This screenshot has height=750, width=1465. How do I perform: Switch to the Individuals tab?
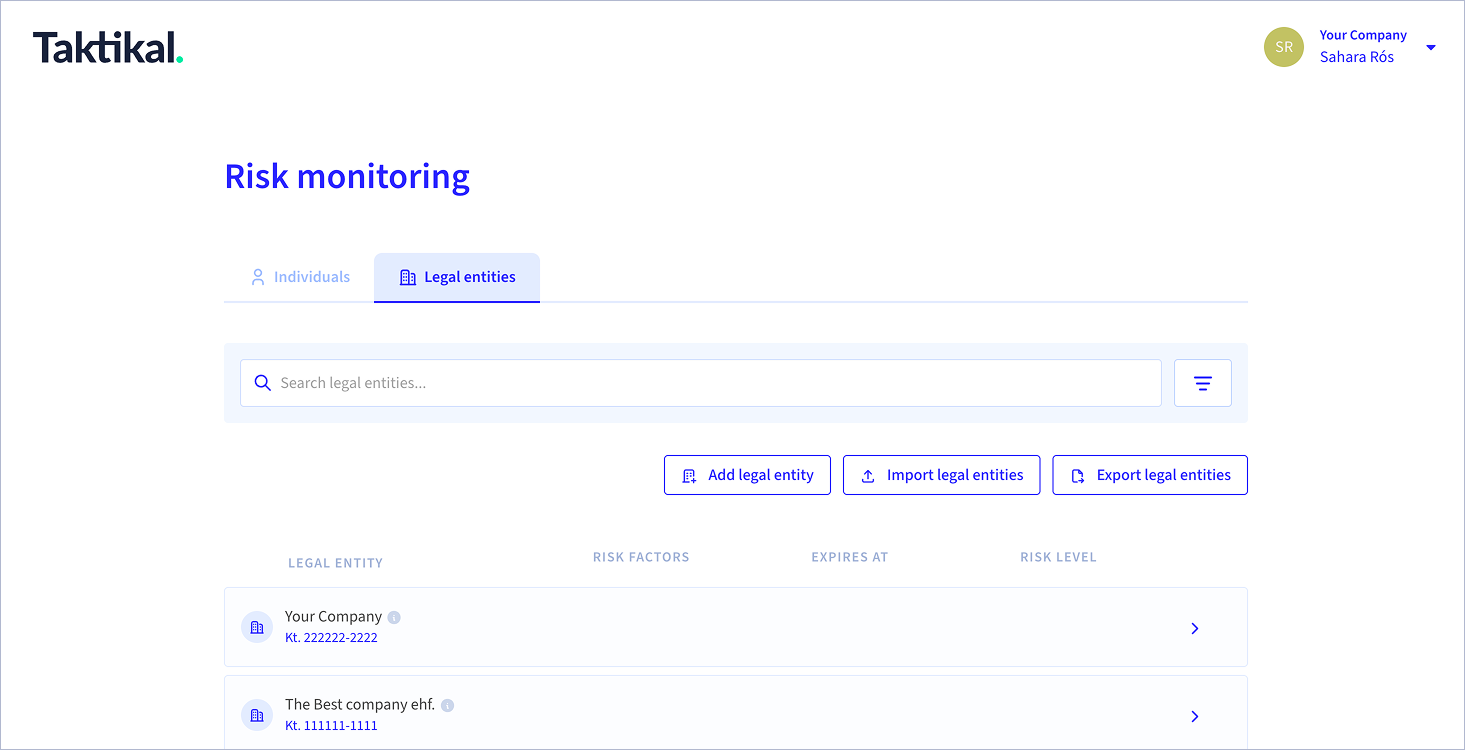point(300,277)
